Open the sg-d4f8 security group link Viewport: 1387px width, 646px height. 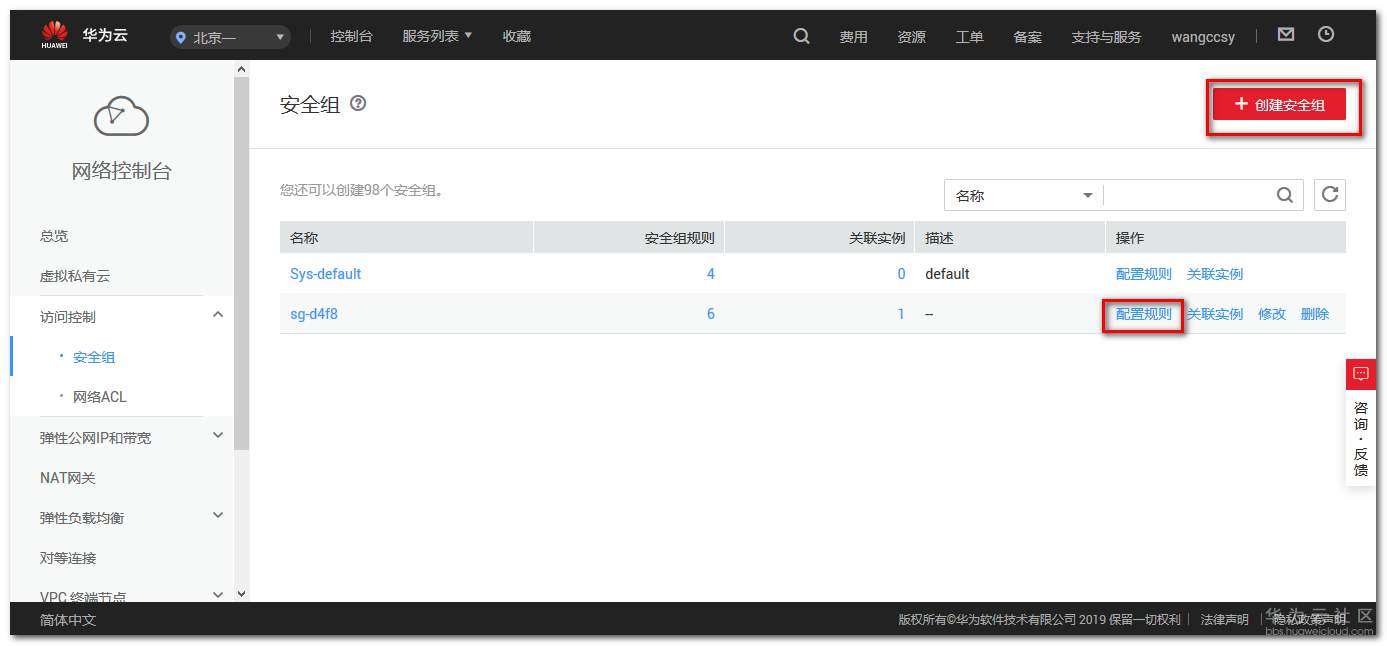click(x=314, y=314)
